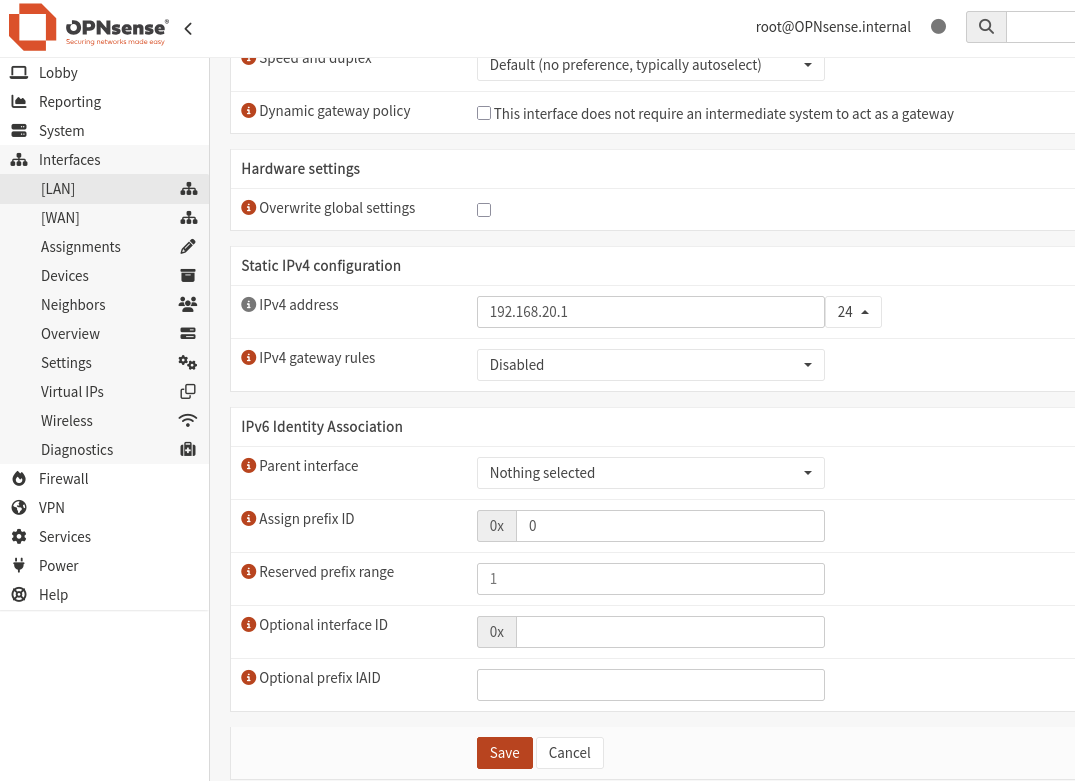The width and height of the screenshot is (1075, 781).
Task: Open the Speed and duplex dropdown
Action: (x=651, y=66)
